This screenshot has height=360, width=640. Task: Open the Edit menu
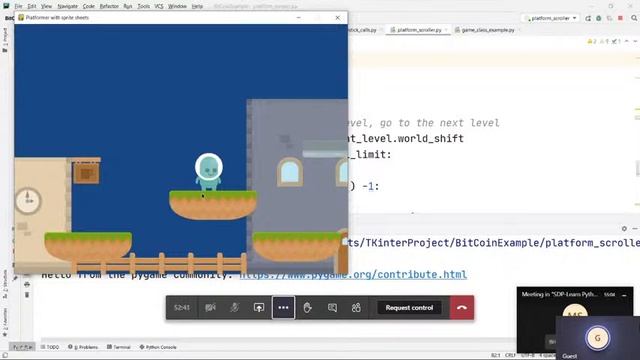point(32,6)
